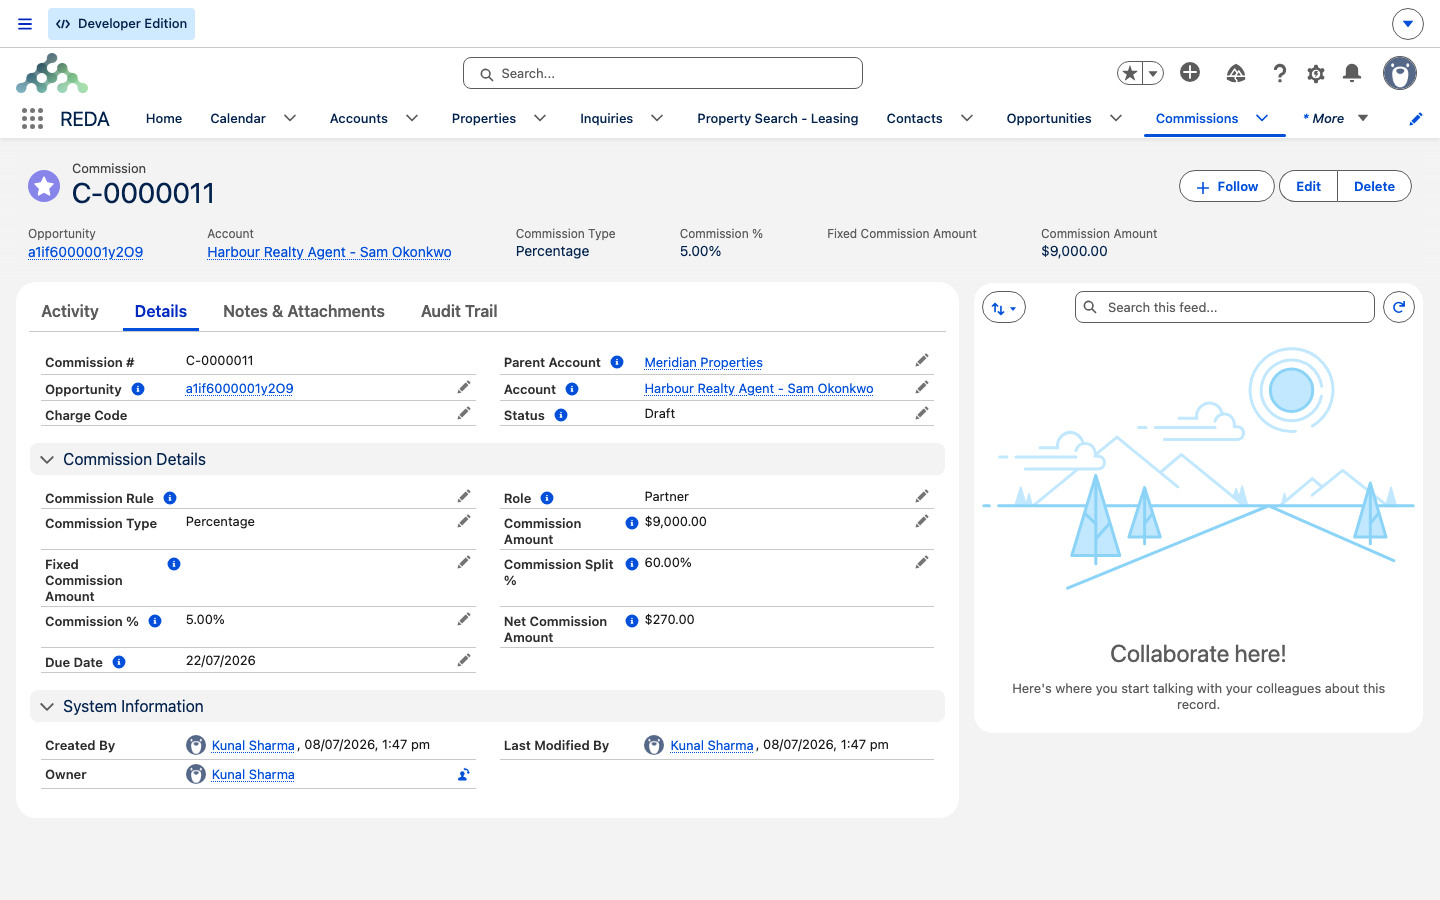Click the Edit record button
Image resolution: width=1440 pixels, height=900 pixels.
click(1308, 186)
